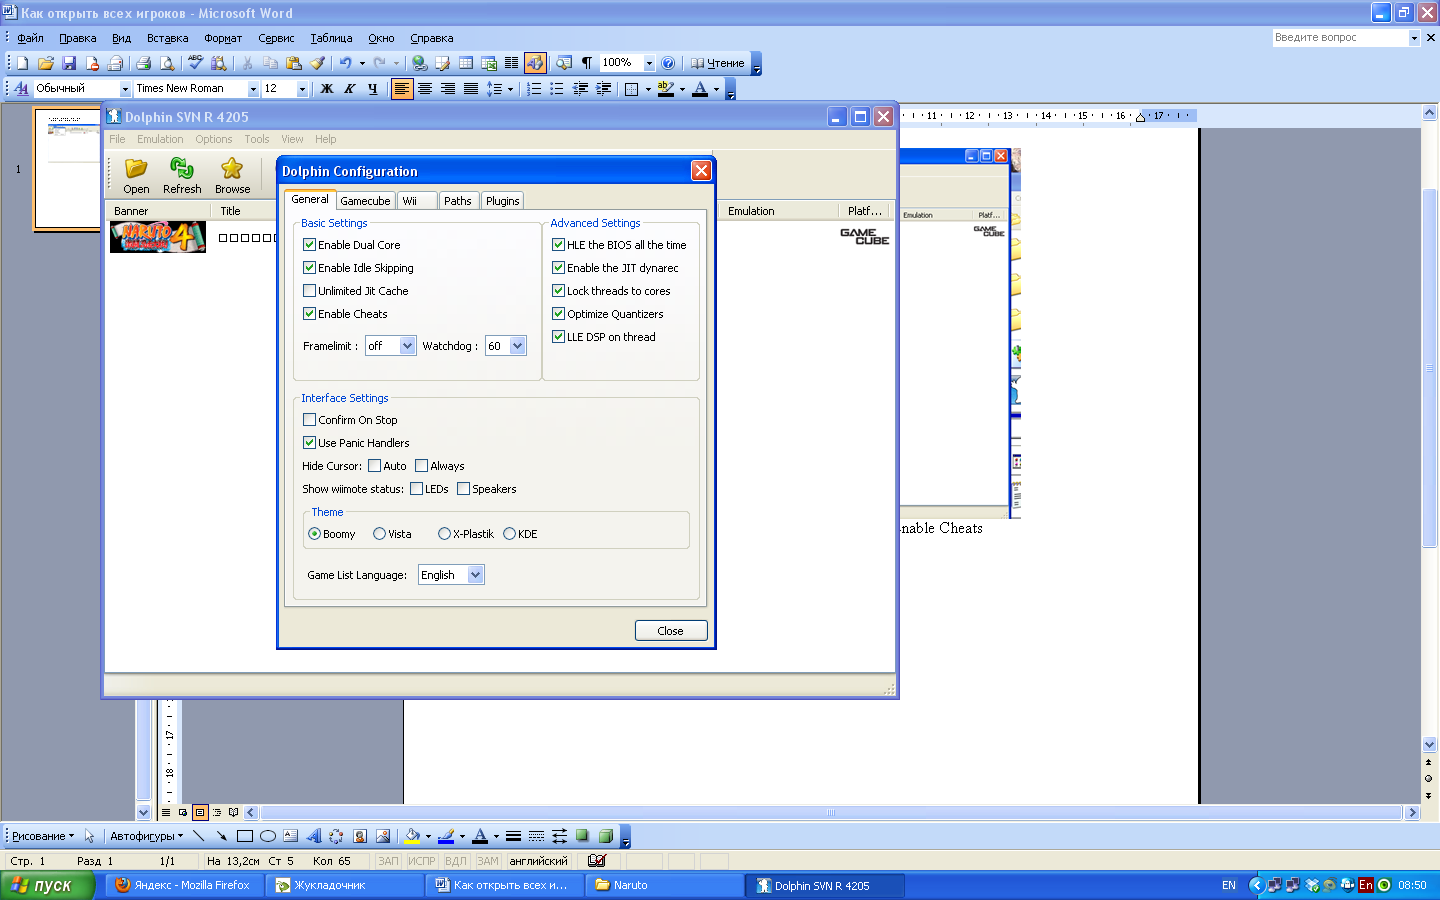The height and width of the screenshot is (900, 1440).
Task: Center-align text in Word toolbar
Action: [425, 89]
